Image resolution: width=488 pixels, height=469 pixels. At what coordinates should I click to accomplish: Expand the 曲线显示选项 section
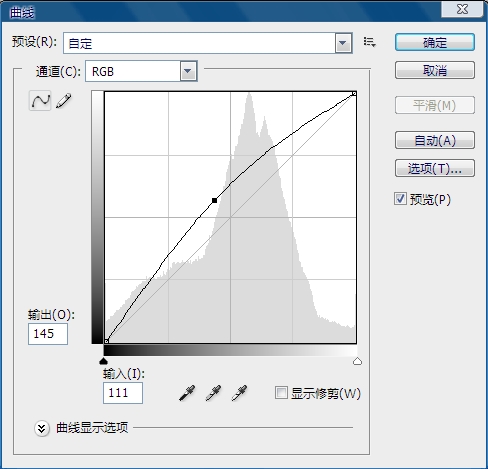click(x=42, y=428)
